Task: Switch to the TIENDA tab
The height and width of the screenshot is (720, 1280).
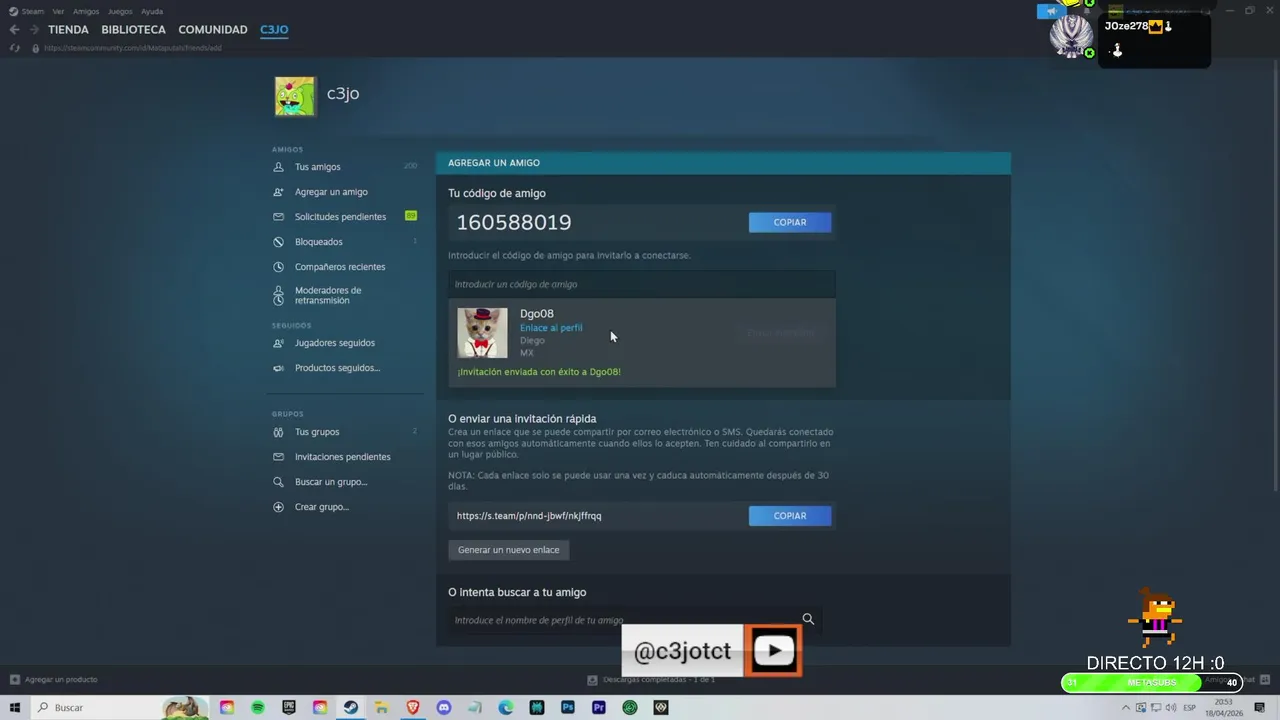Action: coord(68,30)
